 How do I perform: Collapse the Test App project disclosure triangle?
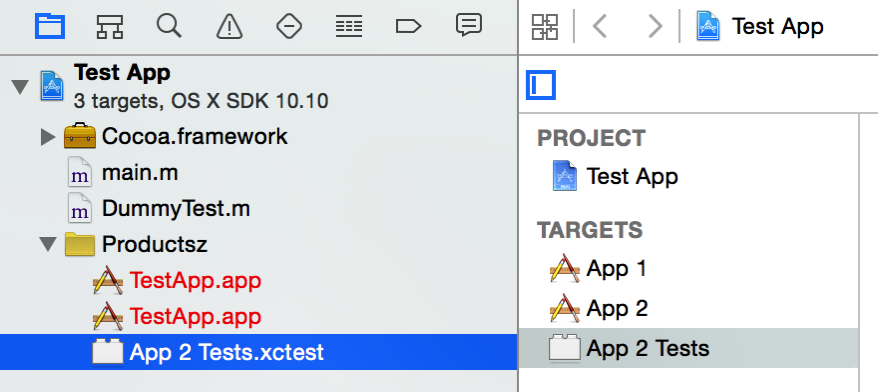[x=20, y=87]
